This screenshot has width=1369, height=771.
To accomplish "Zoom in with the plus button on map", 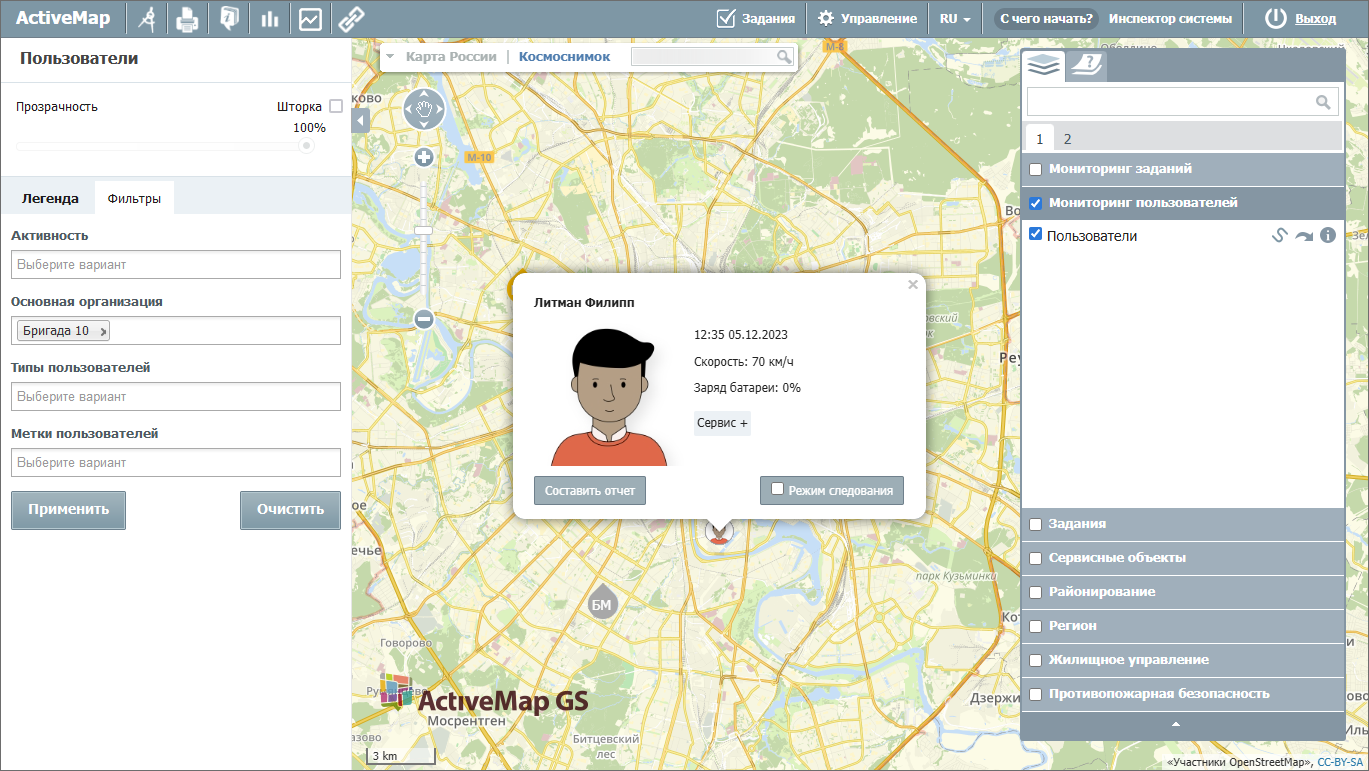I will (x=424, y=157).
